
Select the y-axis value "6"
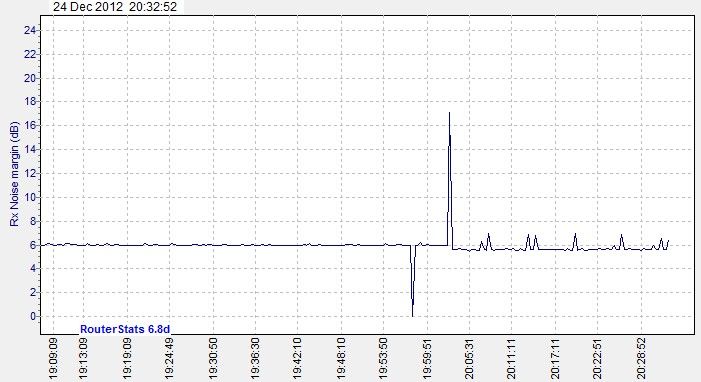[33, 245]
